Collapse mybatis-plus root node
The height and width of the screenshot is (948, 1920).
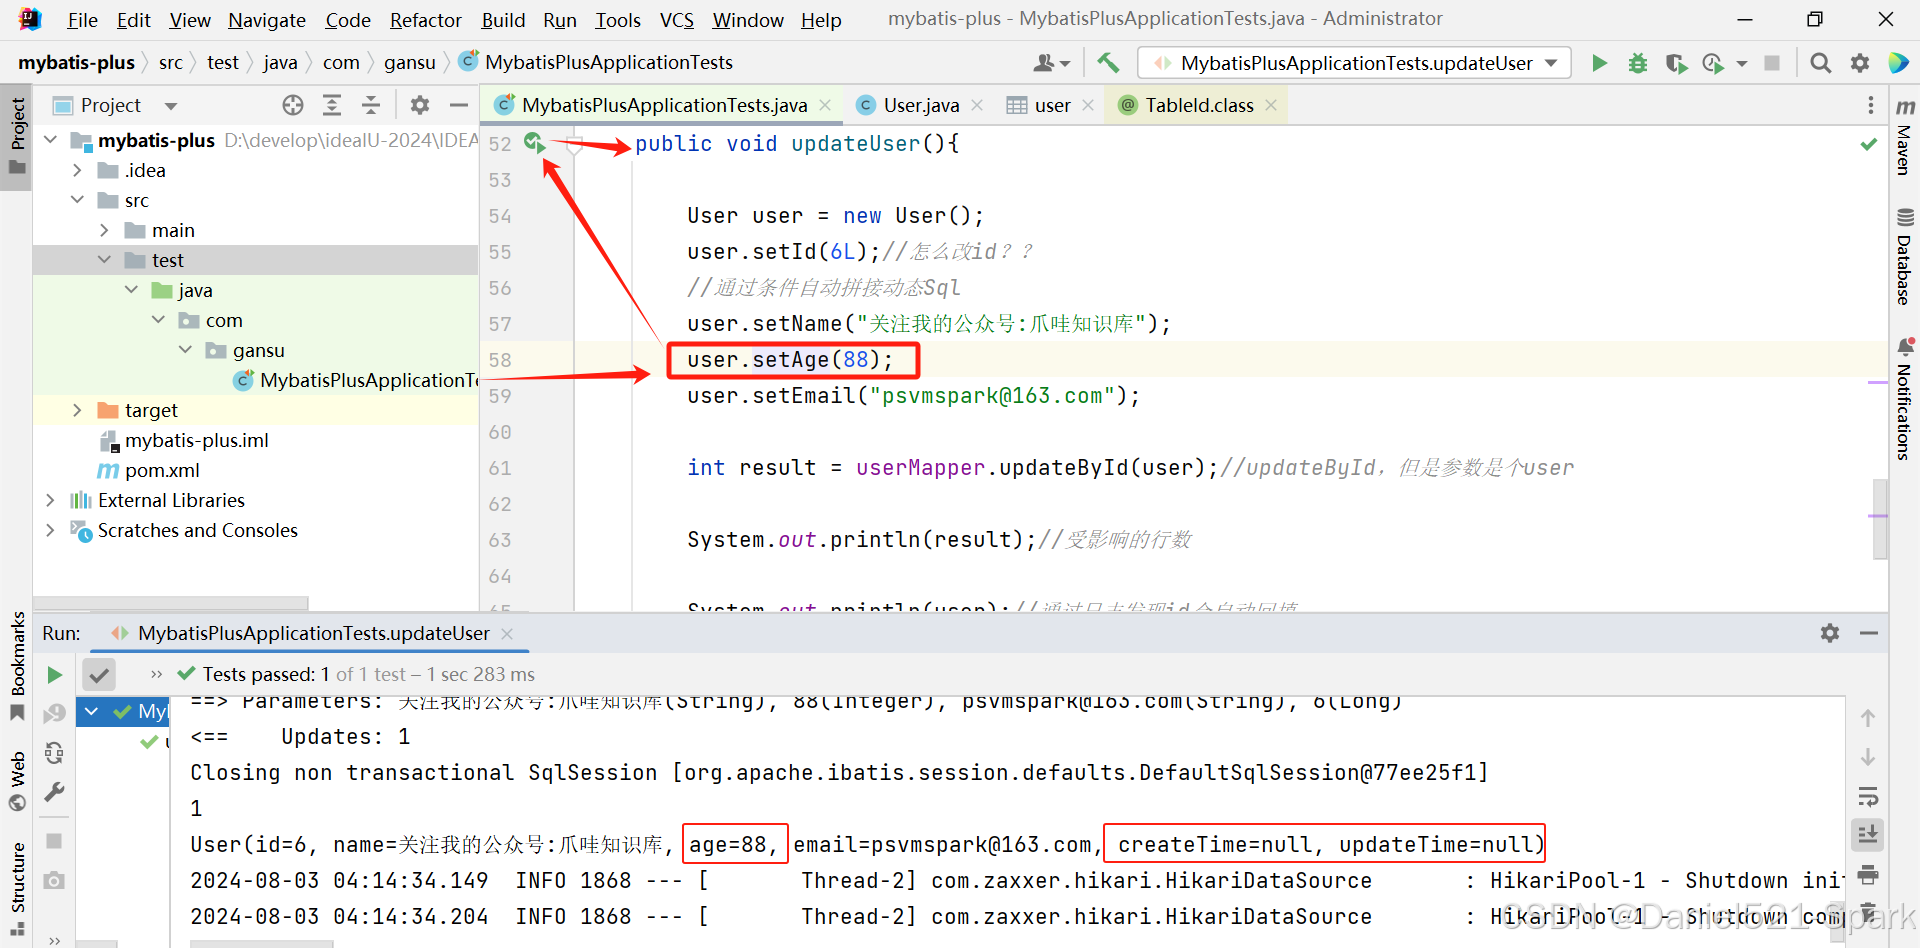(51, 140)
